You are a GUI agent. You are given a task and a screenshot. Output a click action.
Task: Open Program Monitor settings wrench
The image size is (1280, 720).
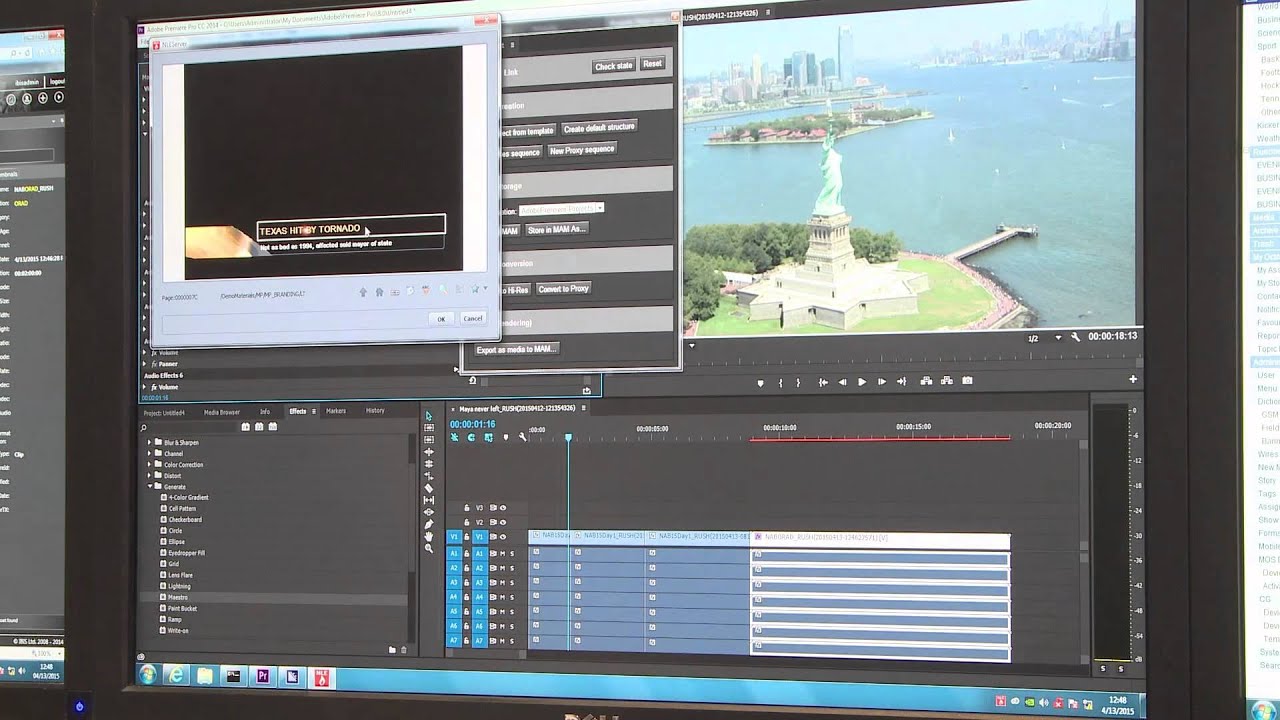coord(1075,337)
